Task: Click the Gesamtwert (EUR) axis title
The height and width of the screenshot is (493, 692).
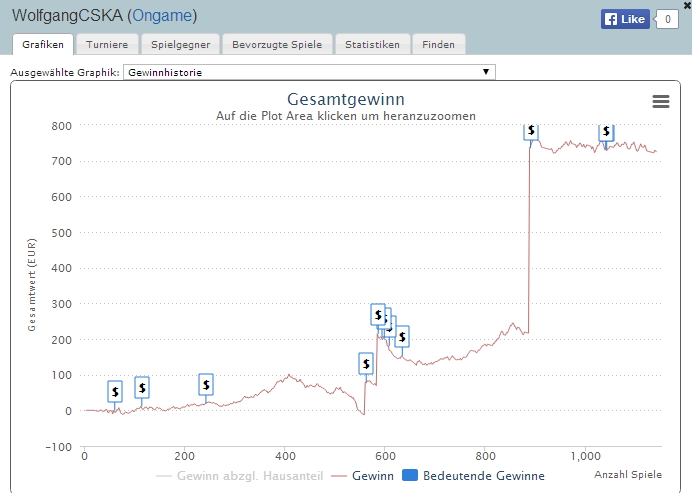Action: click(x=32, y=285)
